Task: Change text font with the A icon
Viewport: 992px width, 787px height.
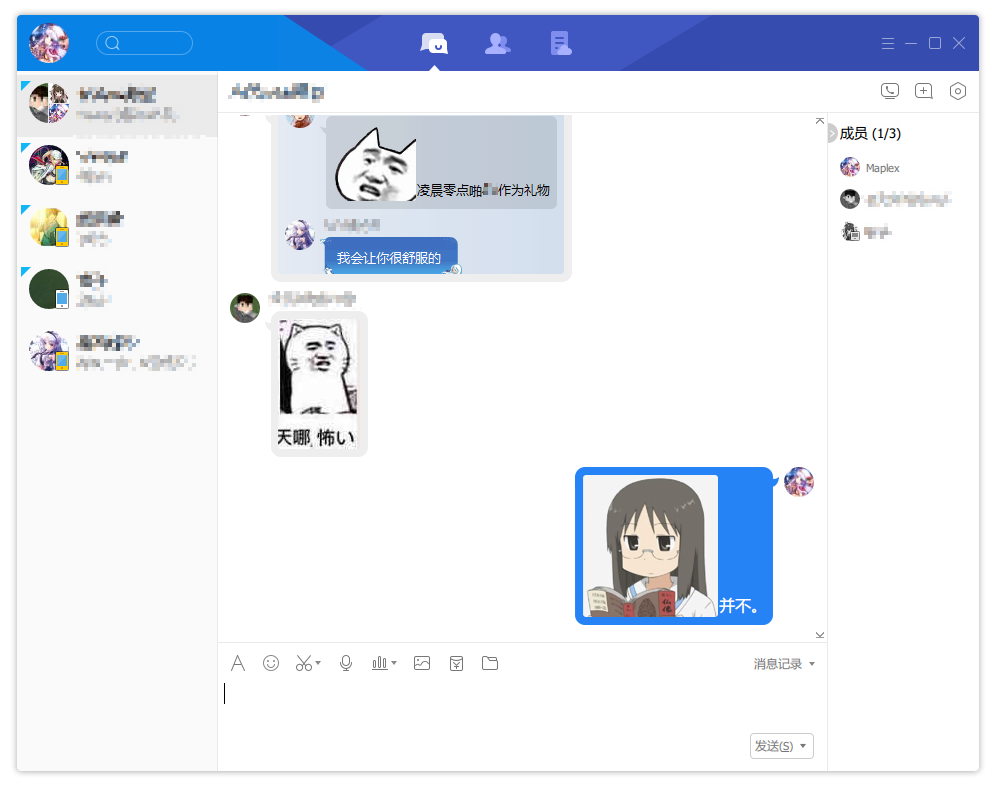Action: [238, 663]
